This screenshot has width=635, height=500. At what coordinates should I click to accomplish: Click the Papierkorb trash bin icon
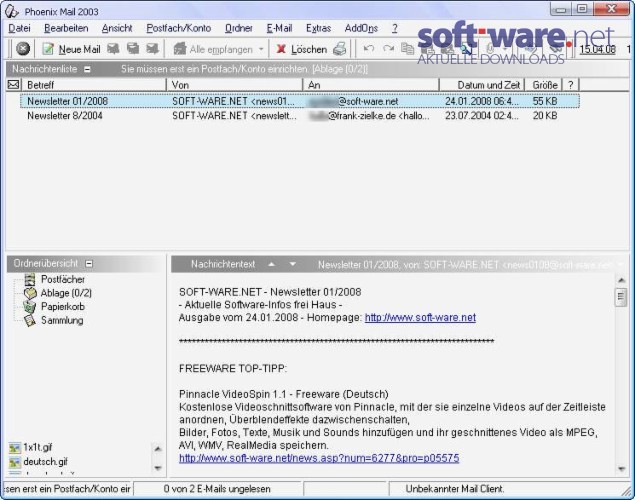click(30, 306)
